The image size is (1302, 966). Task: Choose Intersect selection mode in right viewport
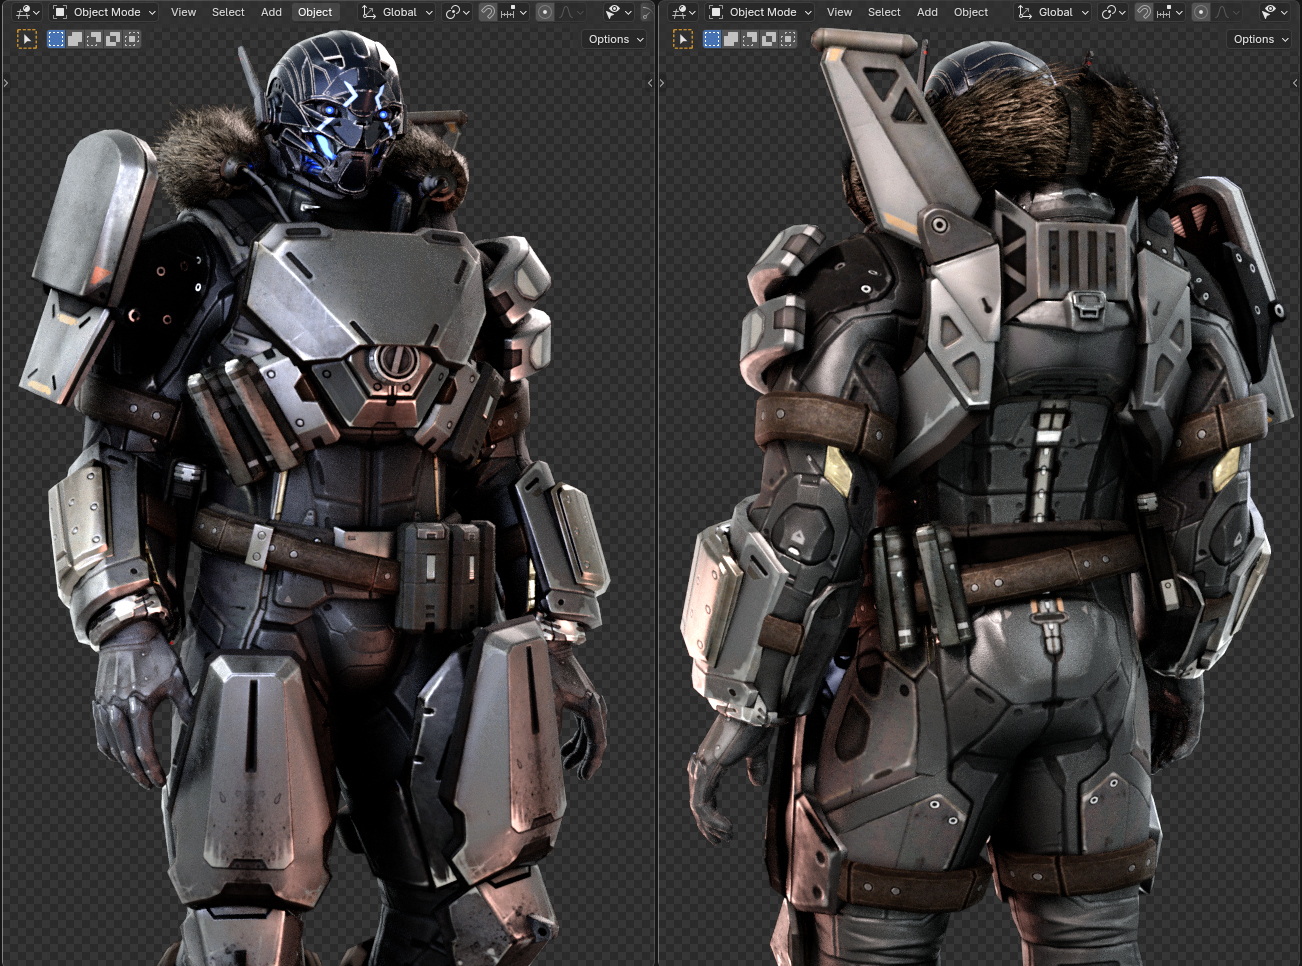(788, 39)
